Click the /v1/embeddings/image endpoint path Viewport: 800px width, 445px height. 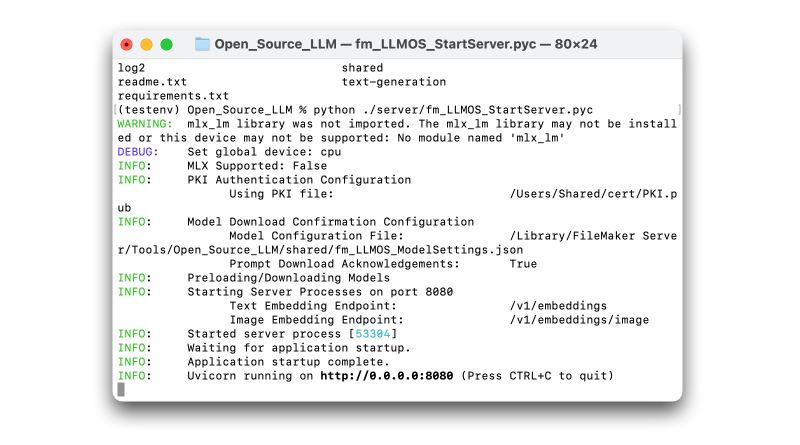click(x=579, y=320)
